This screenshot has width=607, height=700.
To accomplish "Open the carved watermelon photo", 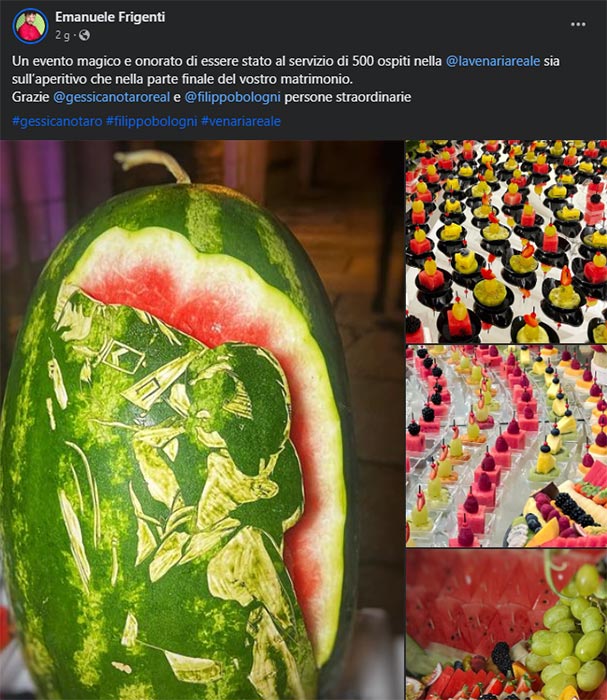I will click(x=202, y=420).
